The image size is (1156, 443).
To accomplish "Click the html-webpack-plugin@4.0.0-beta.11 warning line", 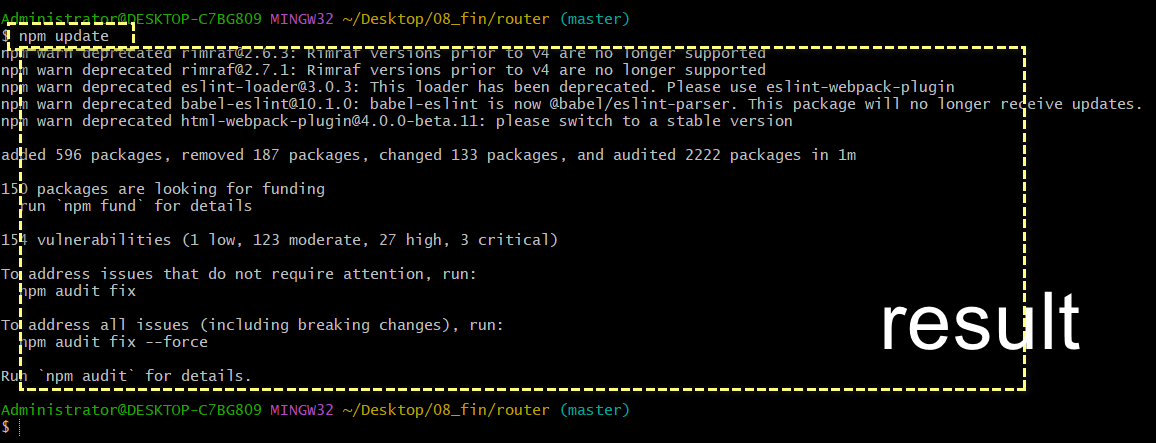I will point(397,121).
